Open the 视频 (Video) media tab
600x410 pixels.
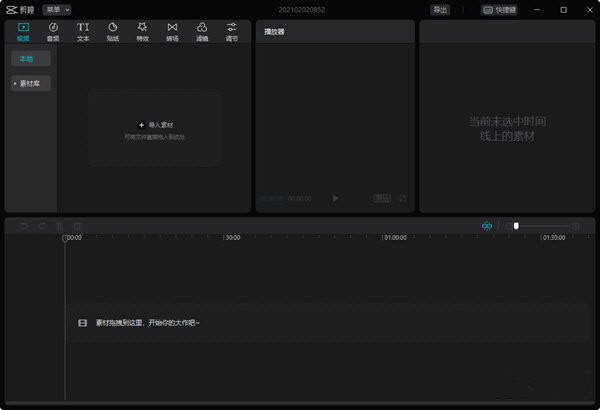click(x=24, y=31)
